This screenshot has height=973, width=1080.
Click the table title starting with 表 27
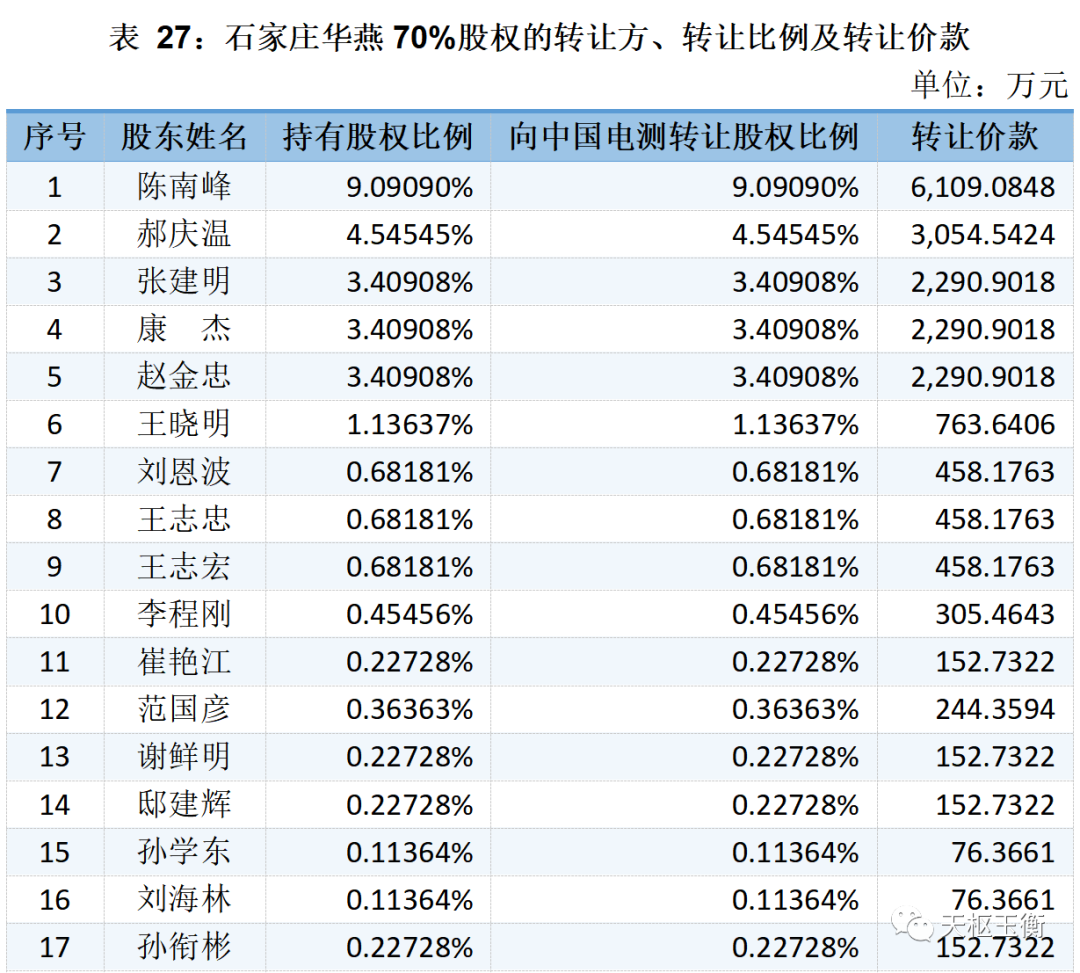(x=539, y=38)
